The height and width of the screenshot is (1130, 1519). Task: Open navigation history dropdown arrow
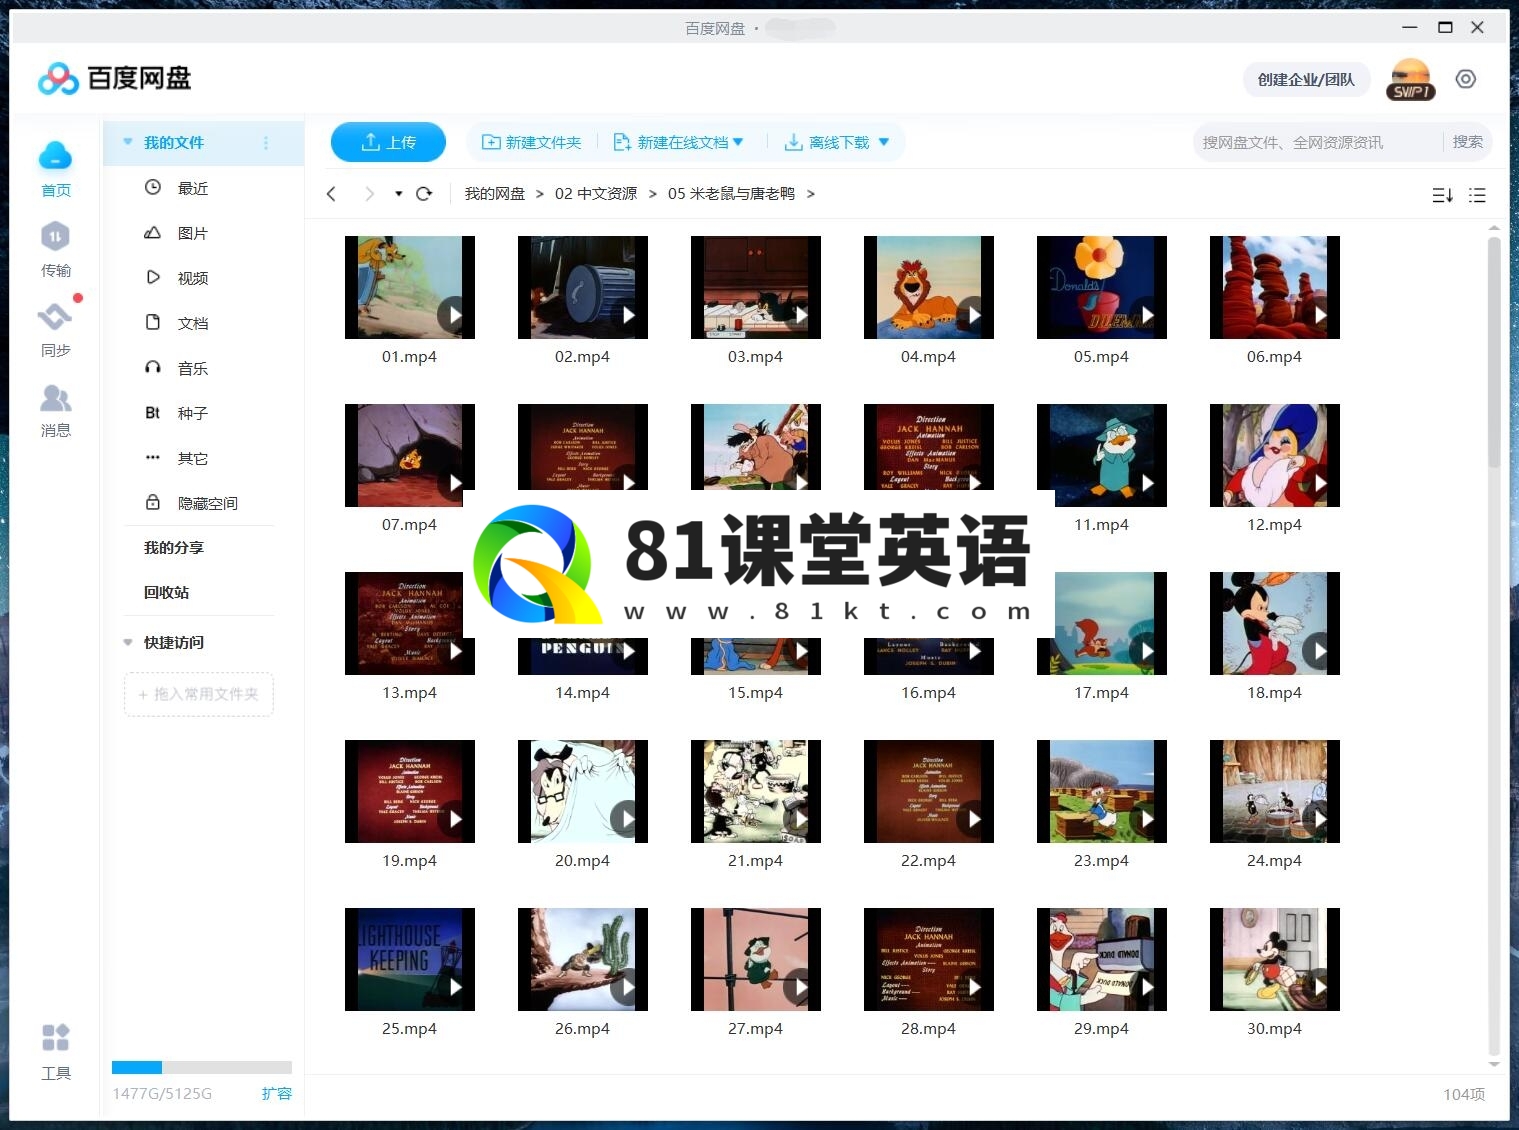[398, 194]
